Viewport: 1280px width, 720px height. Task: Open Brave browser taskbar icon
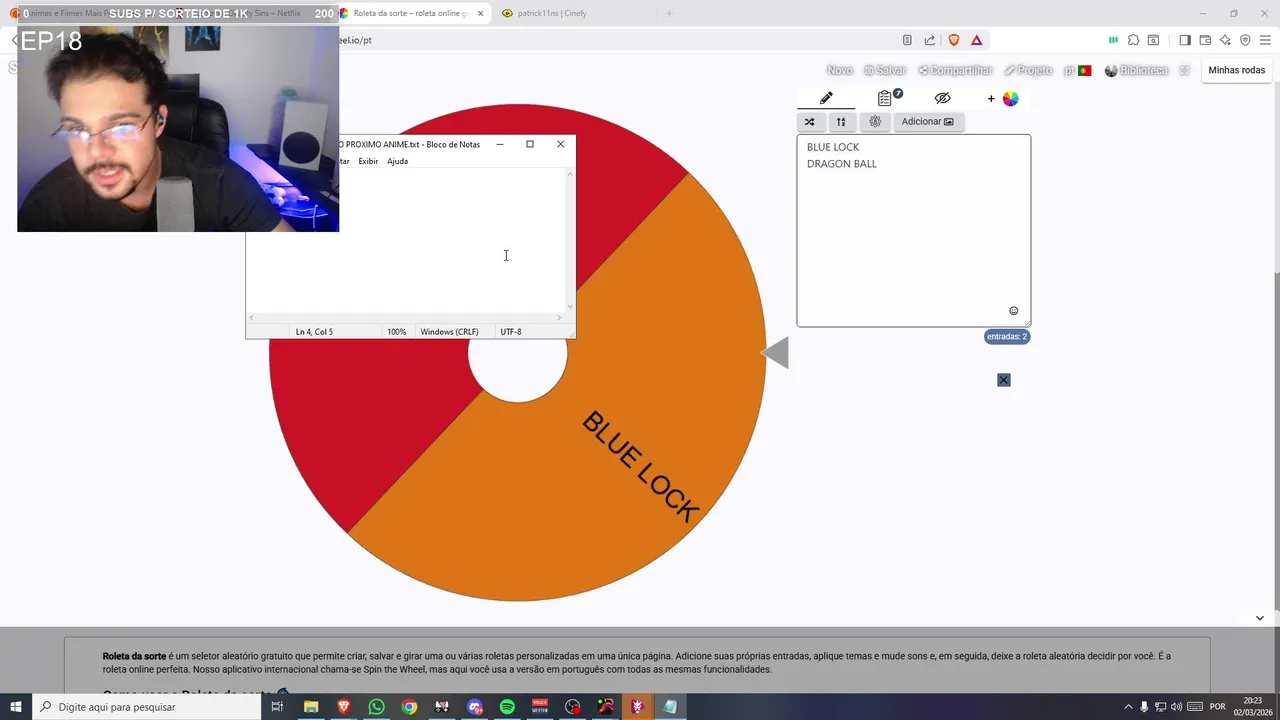point(344,707)
